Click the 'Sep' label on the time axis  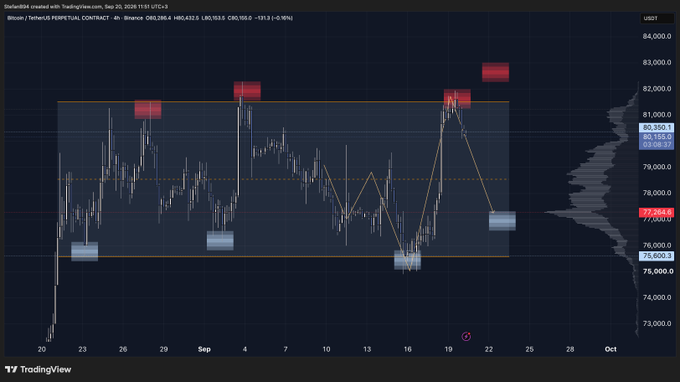[x=204, y=349]
